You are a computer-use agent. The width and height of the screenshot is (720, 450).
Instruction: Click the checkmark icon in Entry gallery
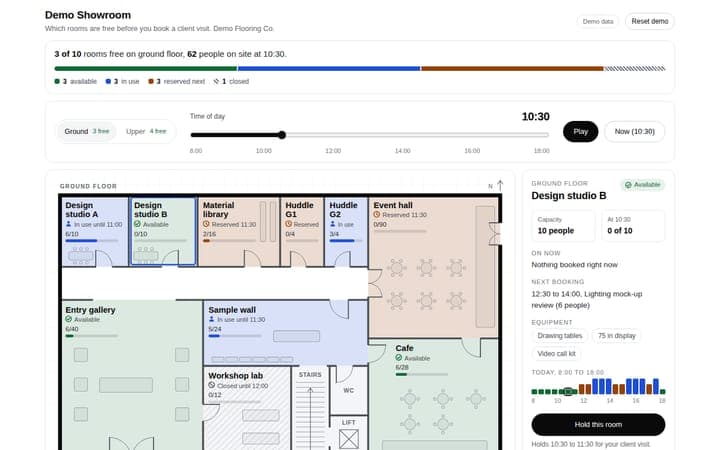click(x=68, y=319)
